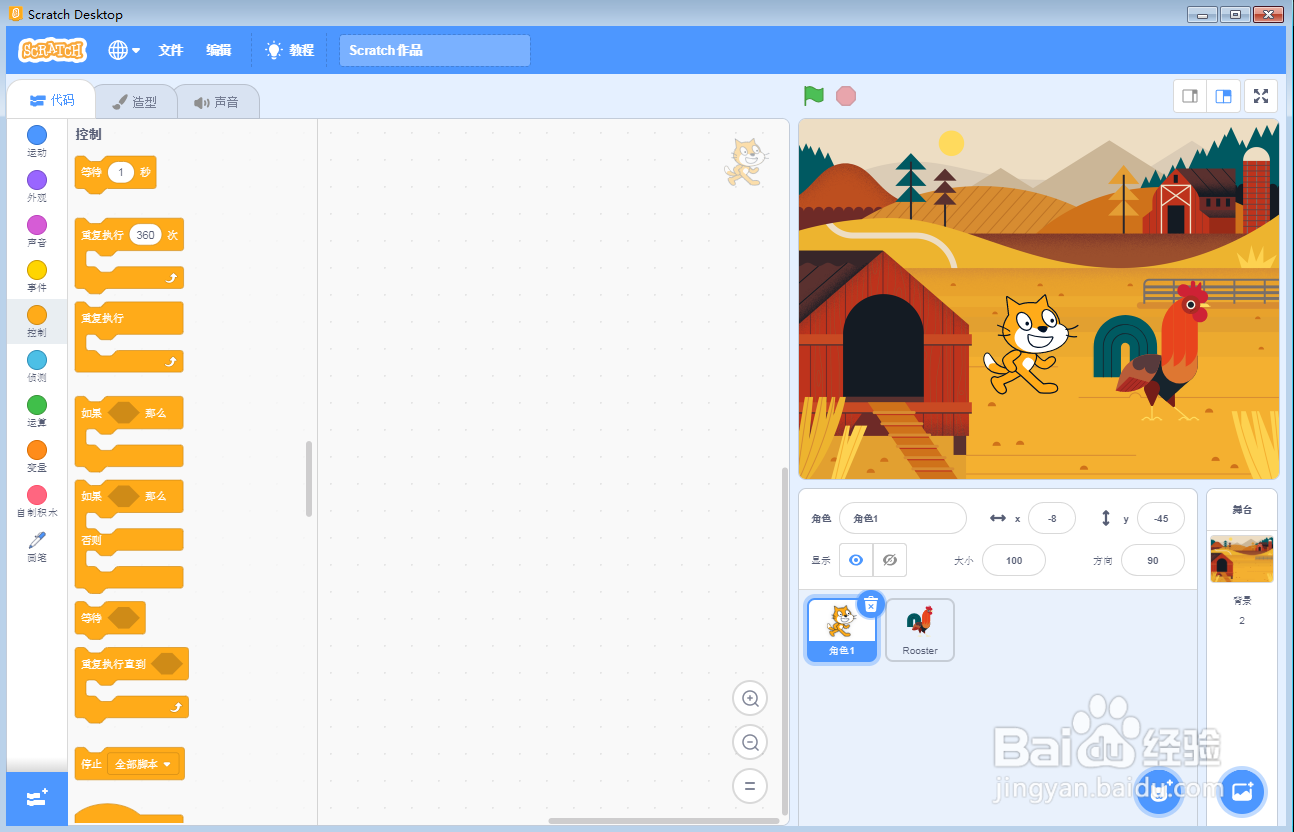Click the add extension button
1294x832 pixels.
[37, 798]
